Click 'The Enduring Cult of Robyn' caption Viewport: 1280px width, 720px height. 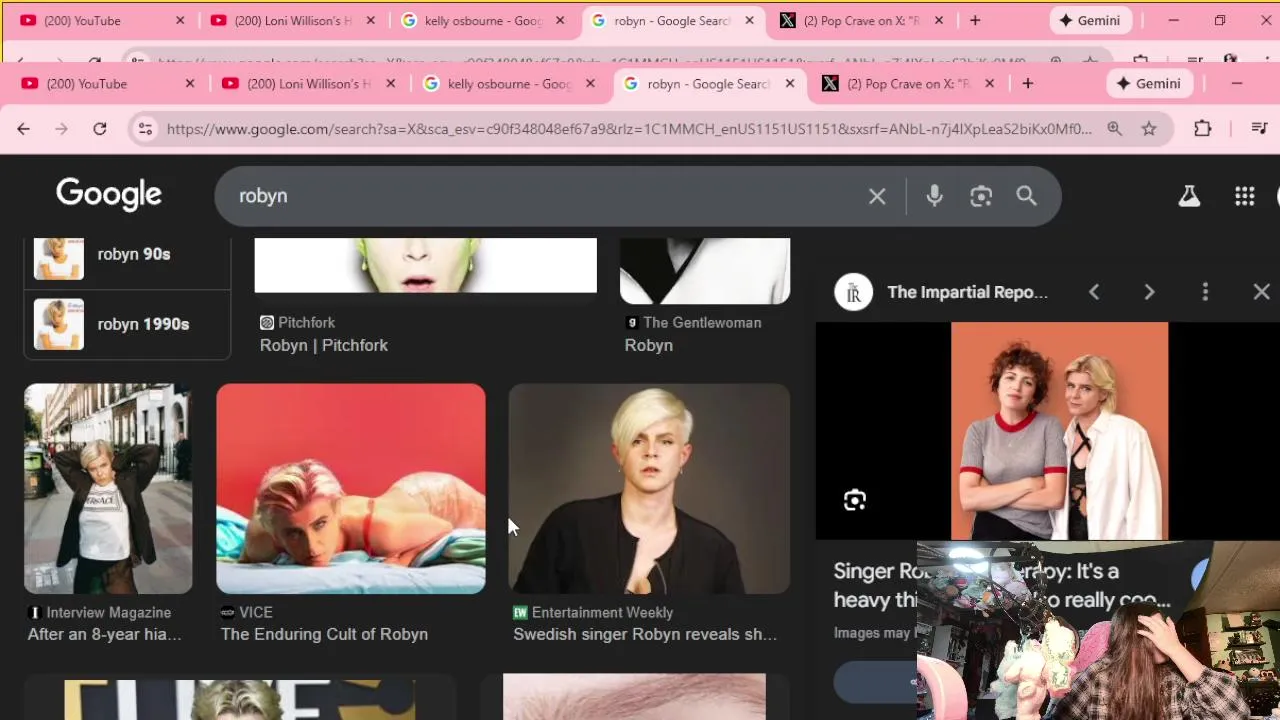point(324,634)
